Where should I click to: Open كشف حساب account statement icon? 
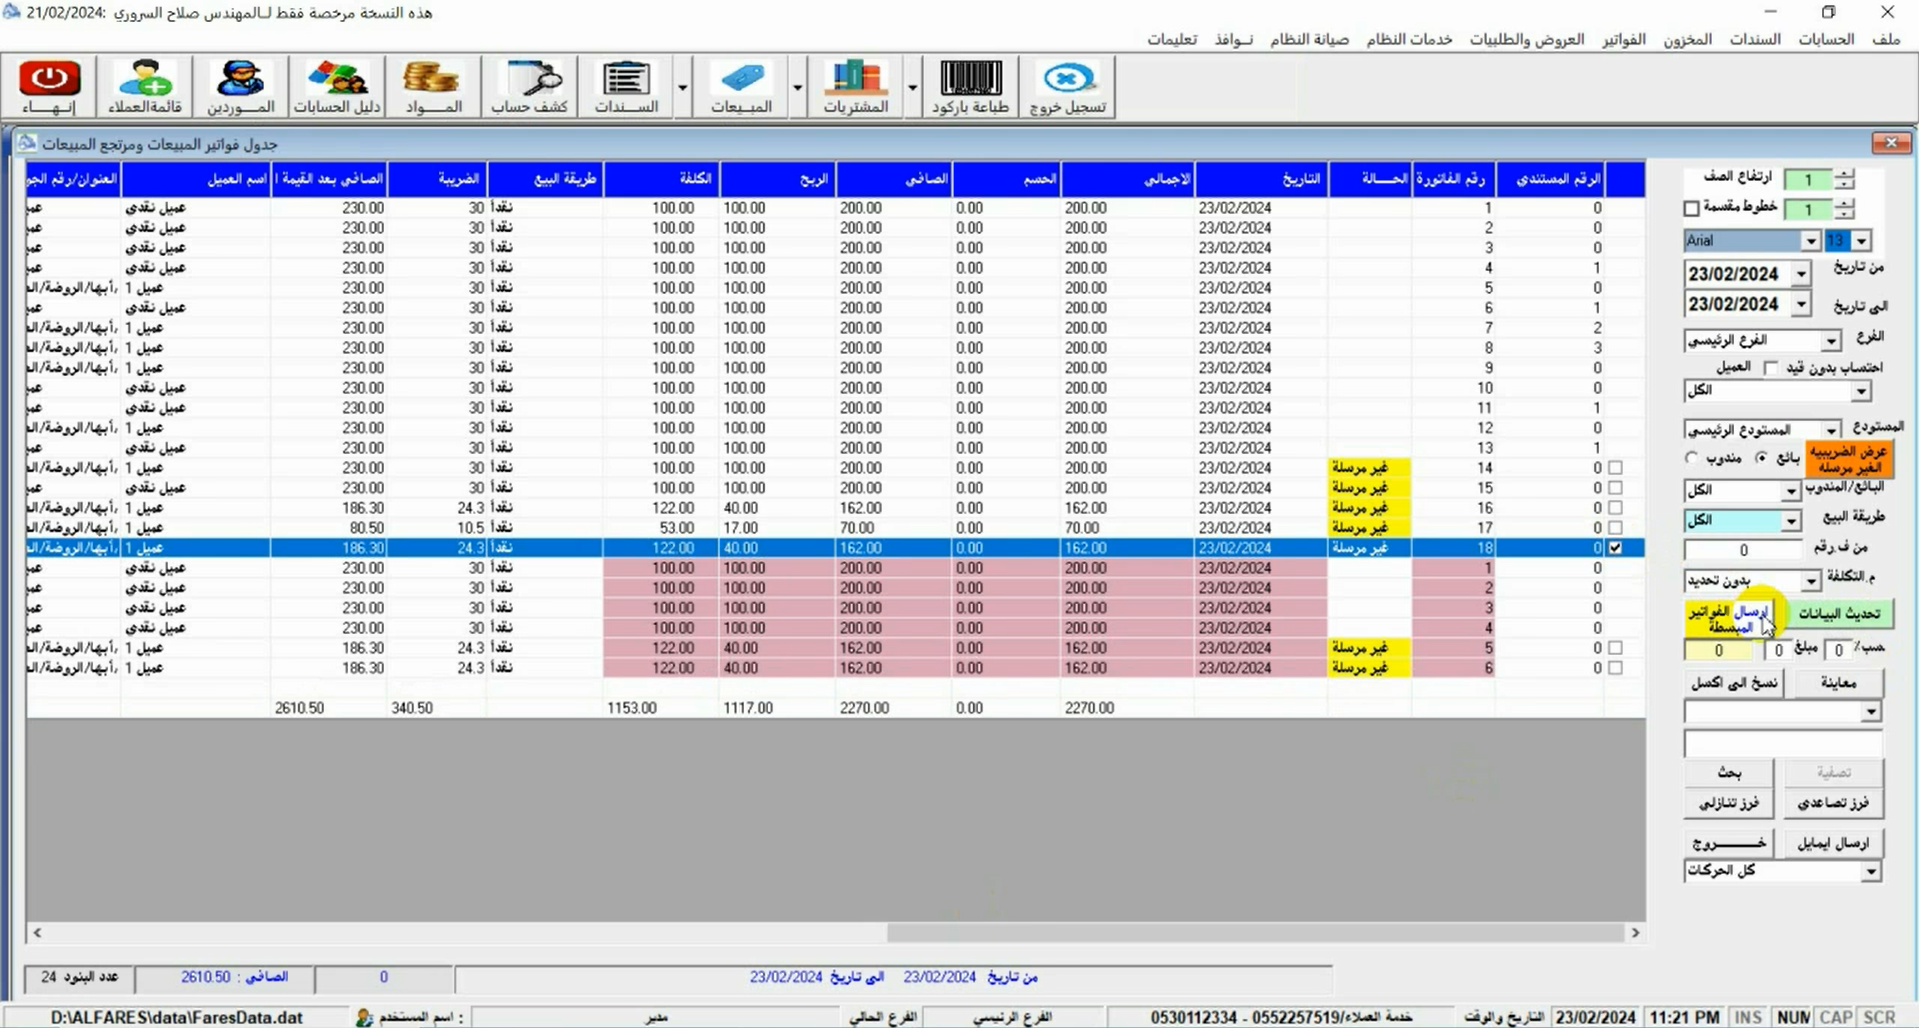[x=530, y=87]
